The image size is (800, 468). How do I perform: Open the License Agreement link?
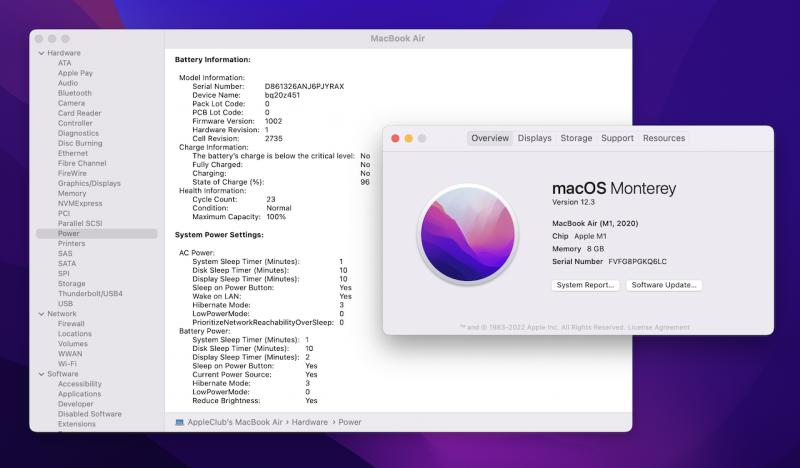[x=659, y=327]
